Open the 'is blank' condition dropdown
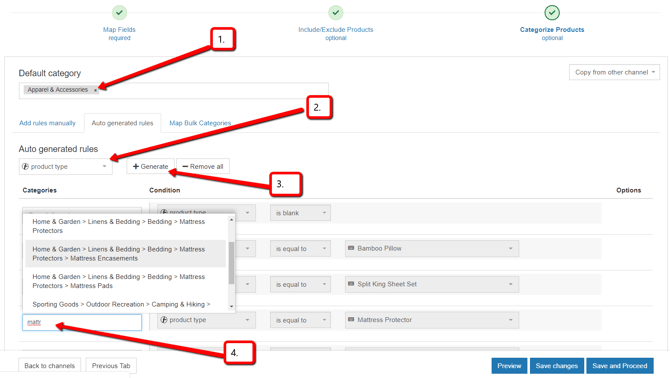 pyautogui.click(x=300, y=213)
